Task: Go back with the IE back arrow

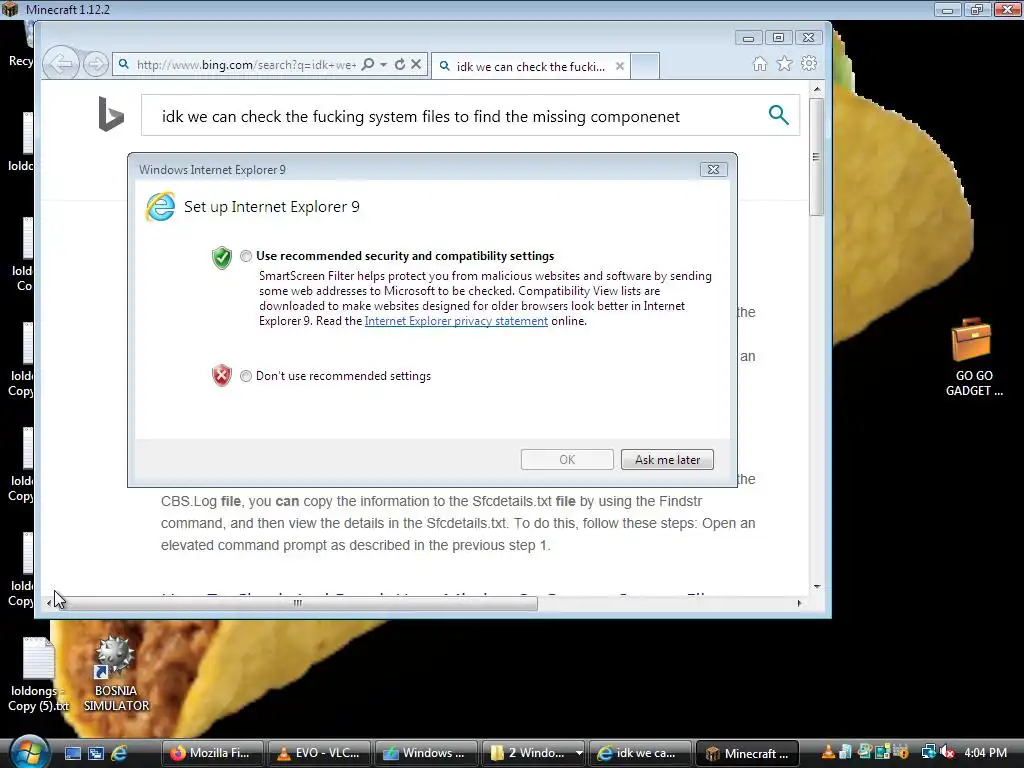Action: coord(61,64)
